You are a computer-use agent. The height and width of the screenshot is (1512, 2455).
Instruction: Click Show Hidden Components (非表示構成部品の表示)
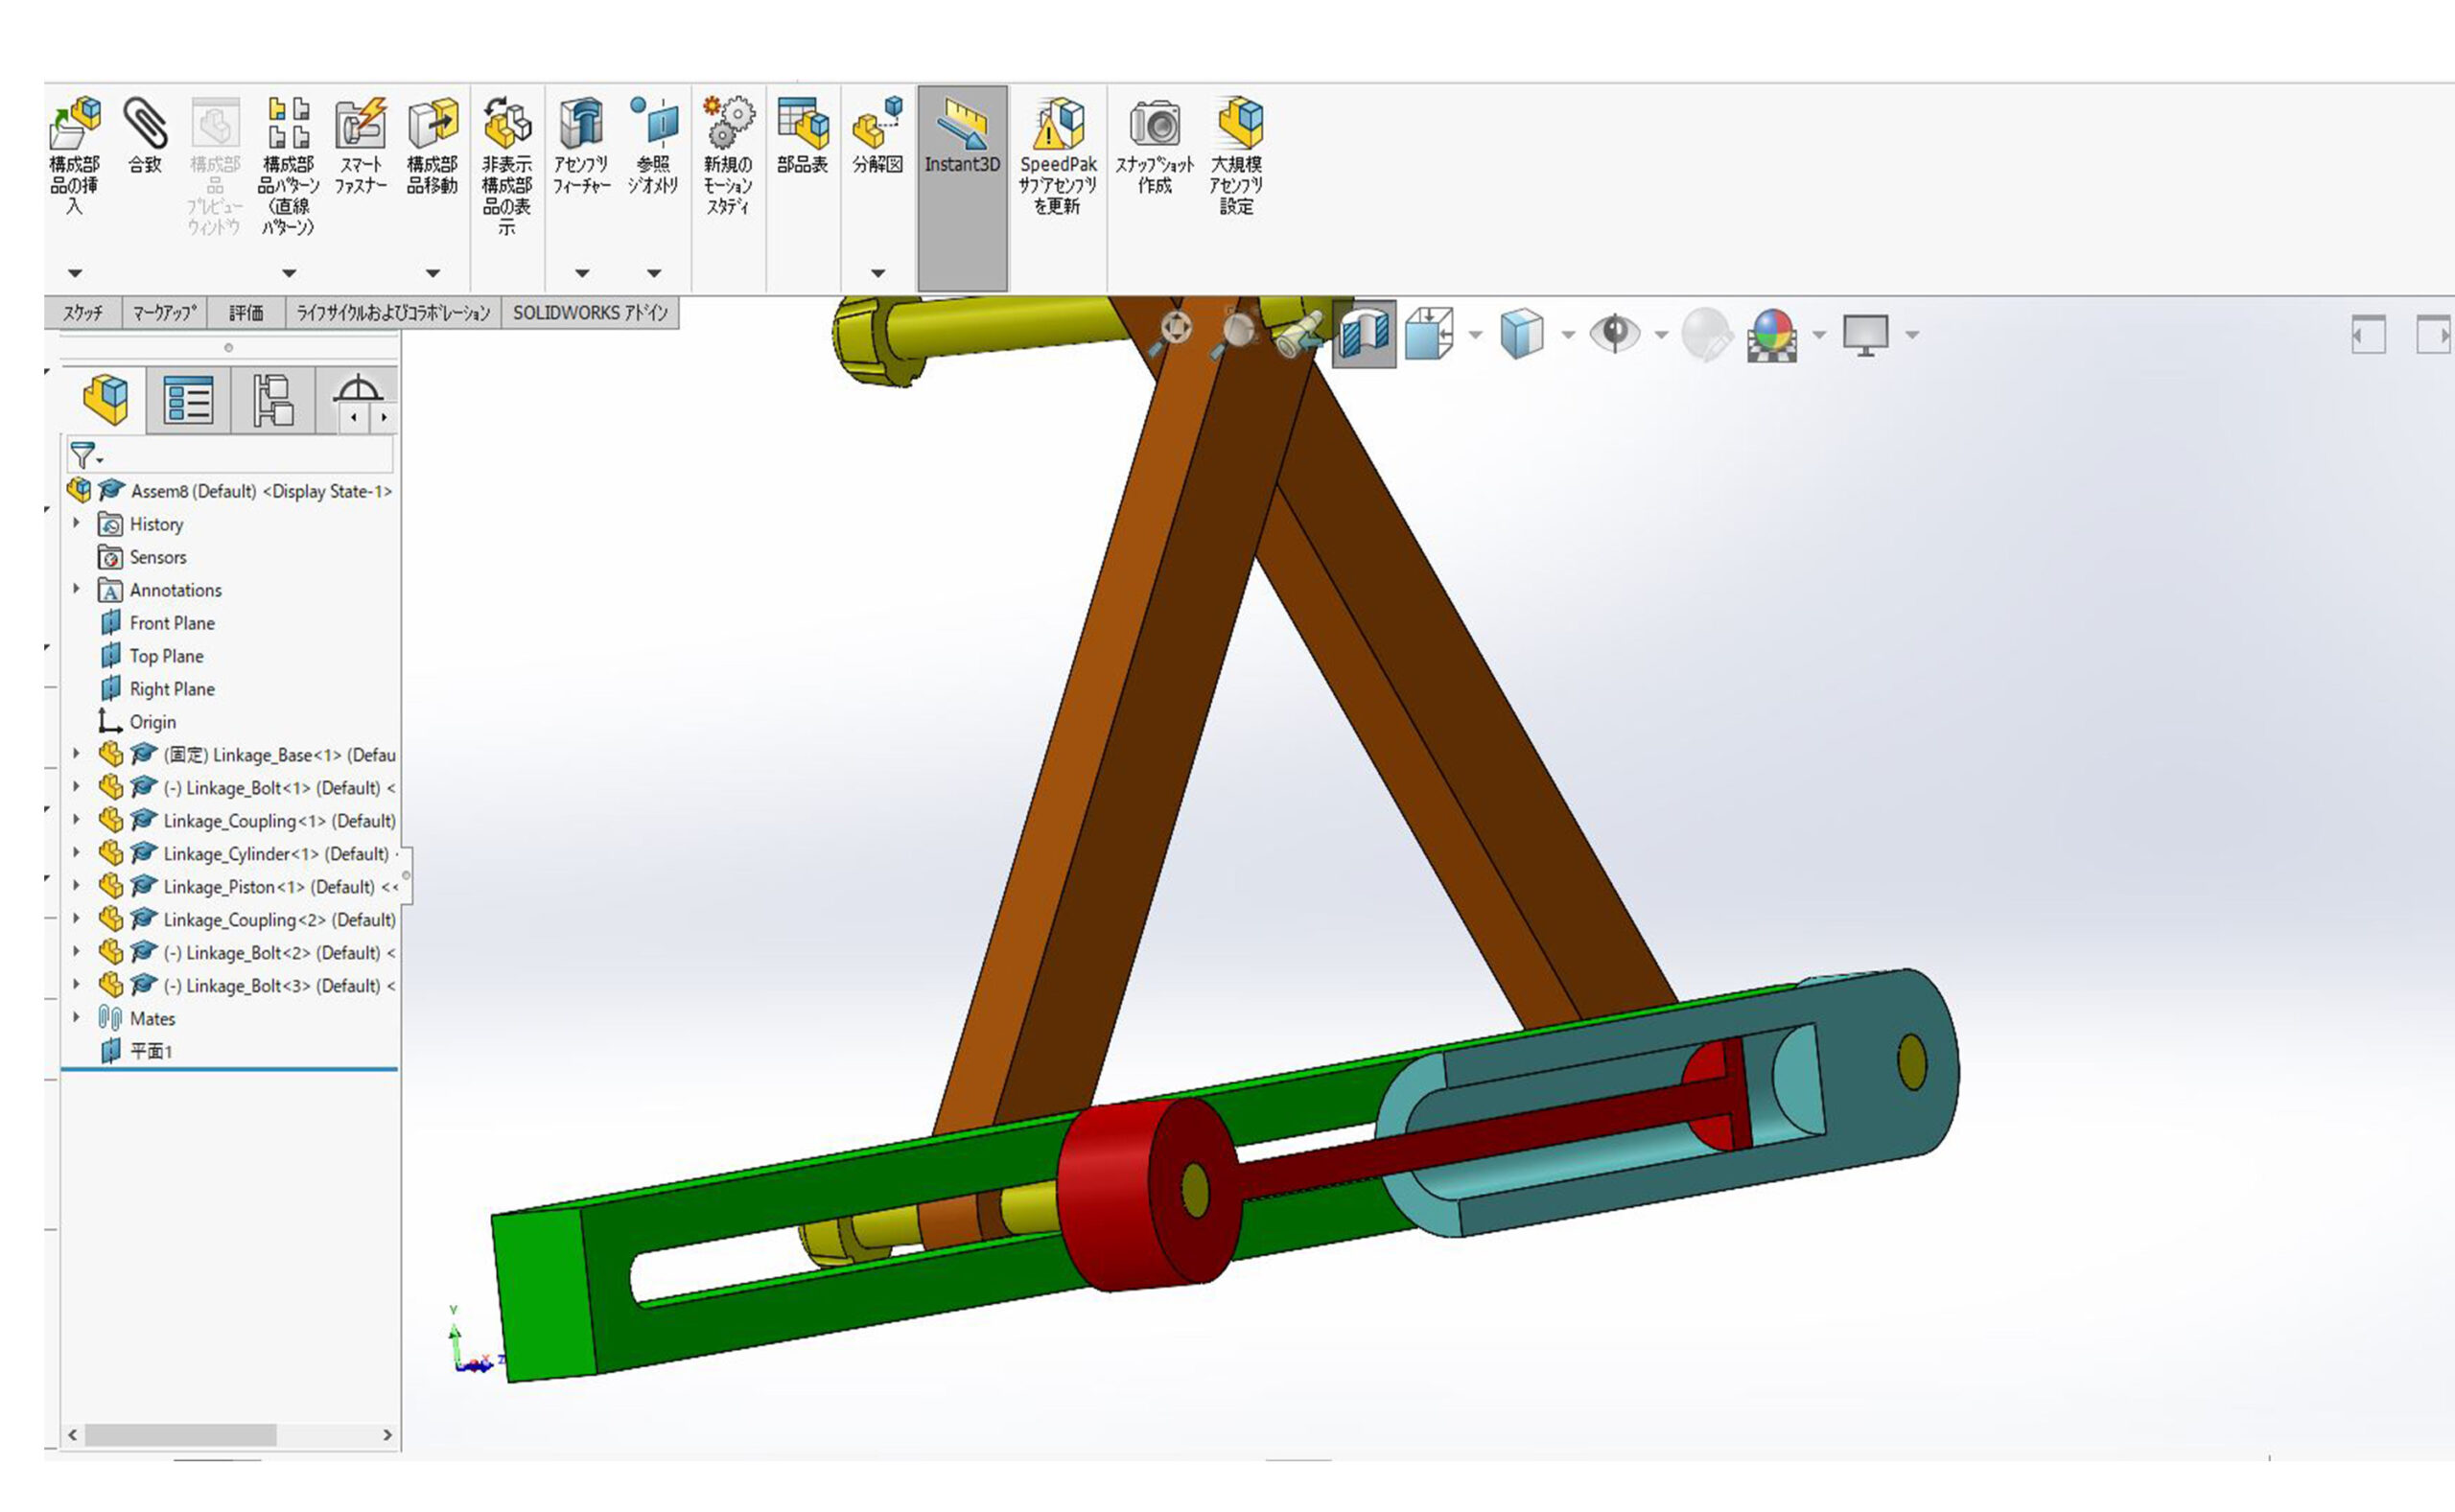507,123
